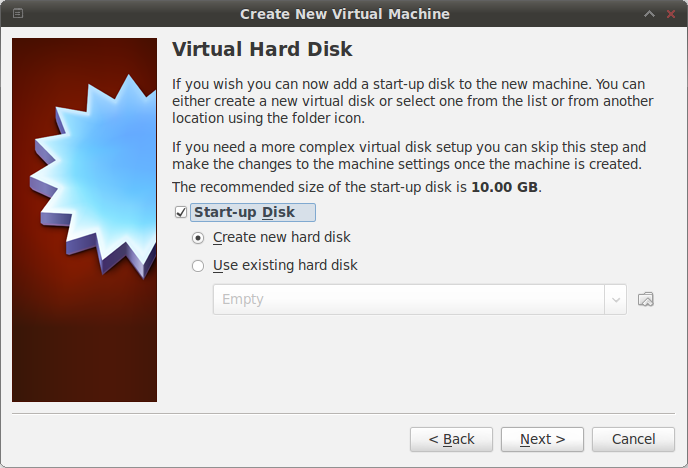Proceed by pressing the Next button
This screenshot has width=688, height=468.
coord(542,439)
